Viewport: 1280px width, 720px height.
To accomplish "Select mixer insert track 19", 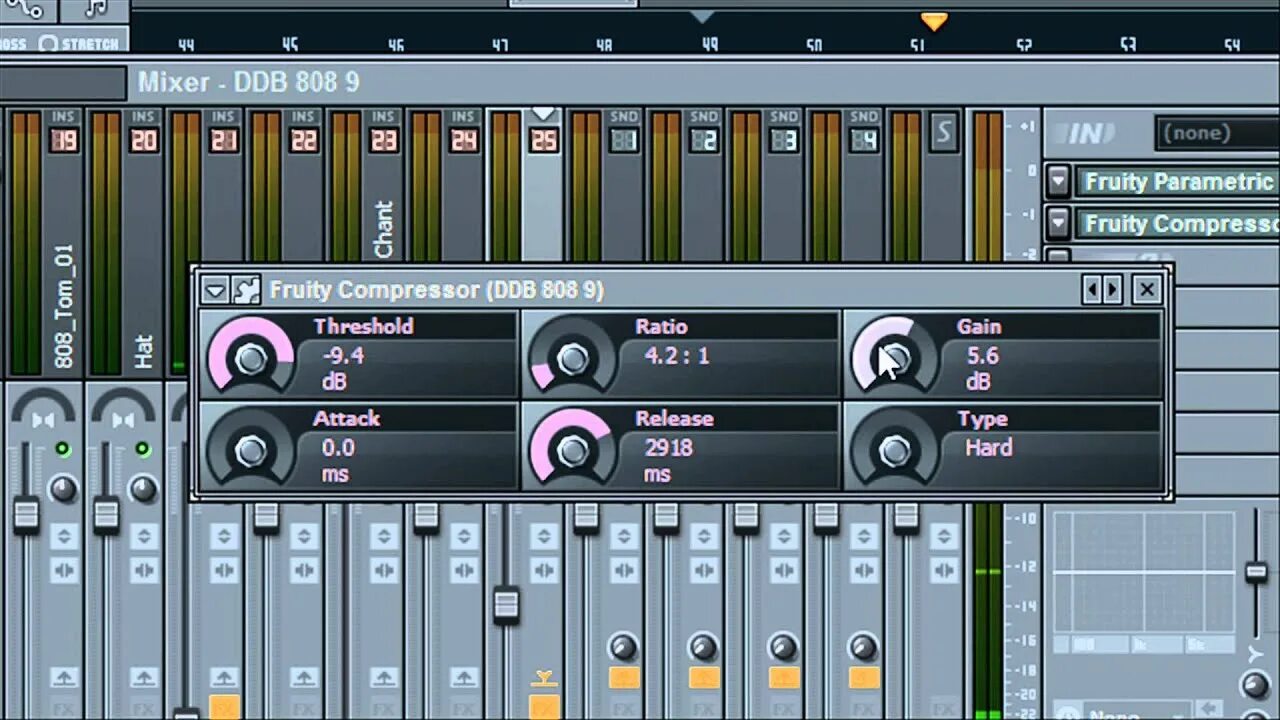I will (63, 141).
